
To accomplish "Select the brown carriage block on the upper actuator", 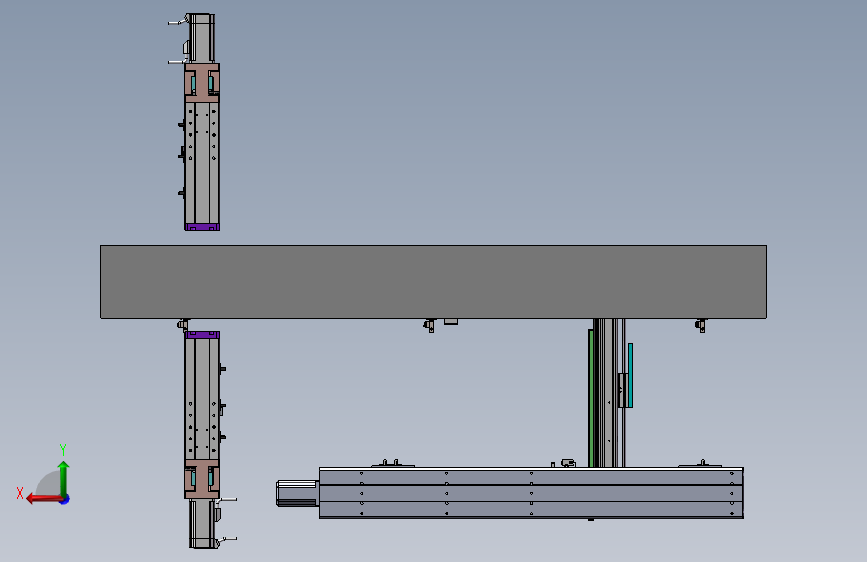I will point(202,83).
